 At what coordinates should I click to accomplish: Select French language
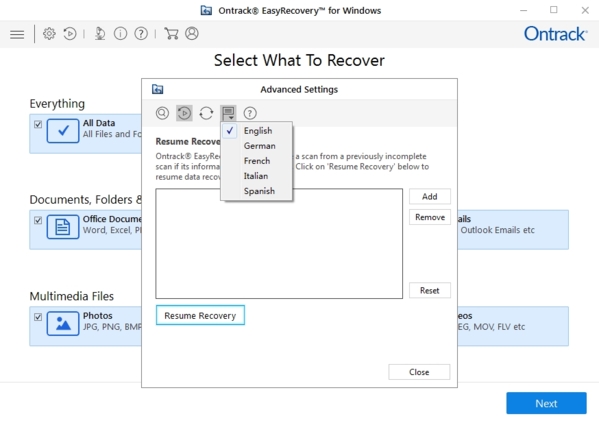click(257, 161)
